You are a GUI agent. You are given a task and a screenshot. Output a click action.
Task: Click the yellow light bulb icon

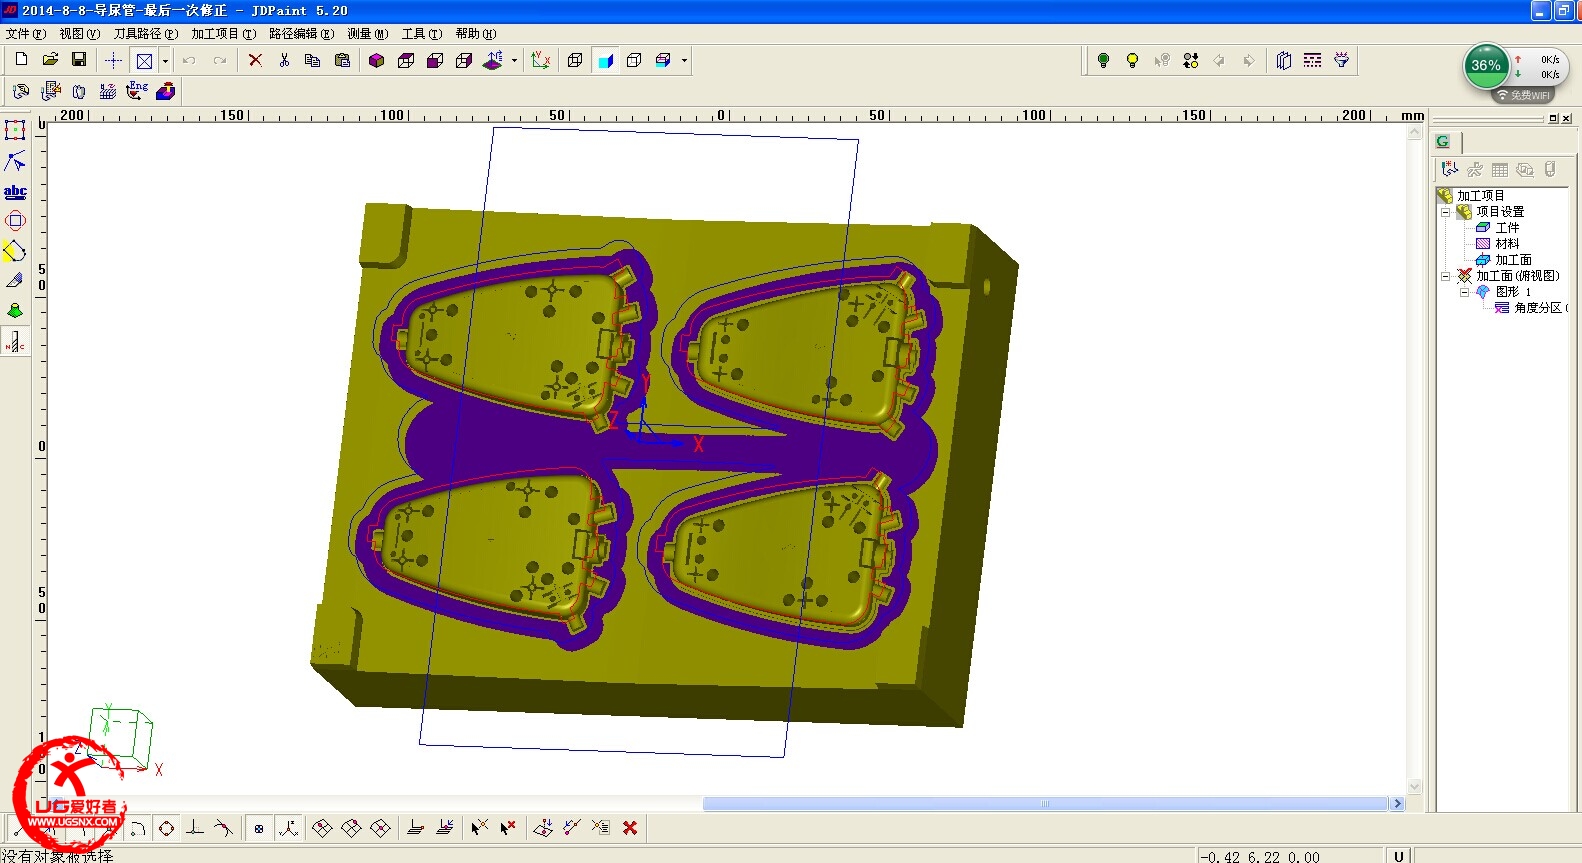coord(1132,60)
